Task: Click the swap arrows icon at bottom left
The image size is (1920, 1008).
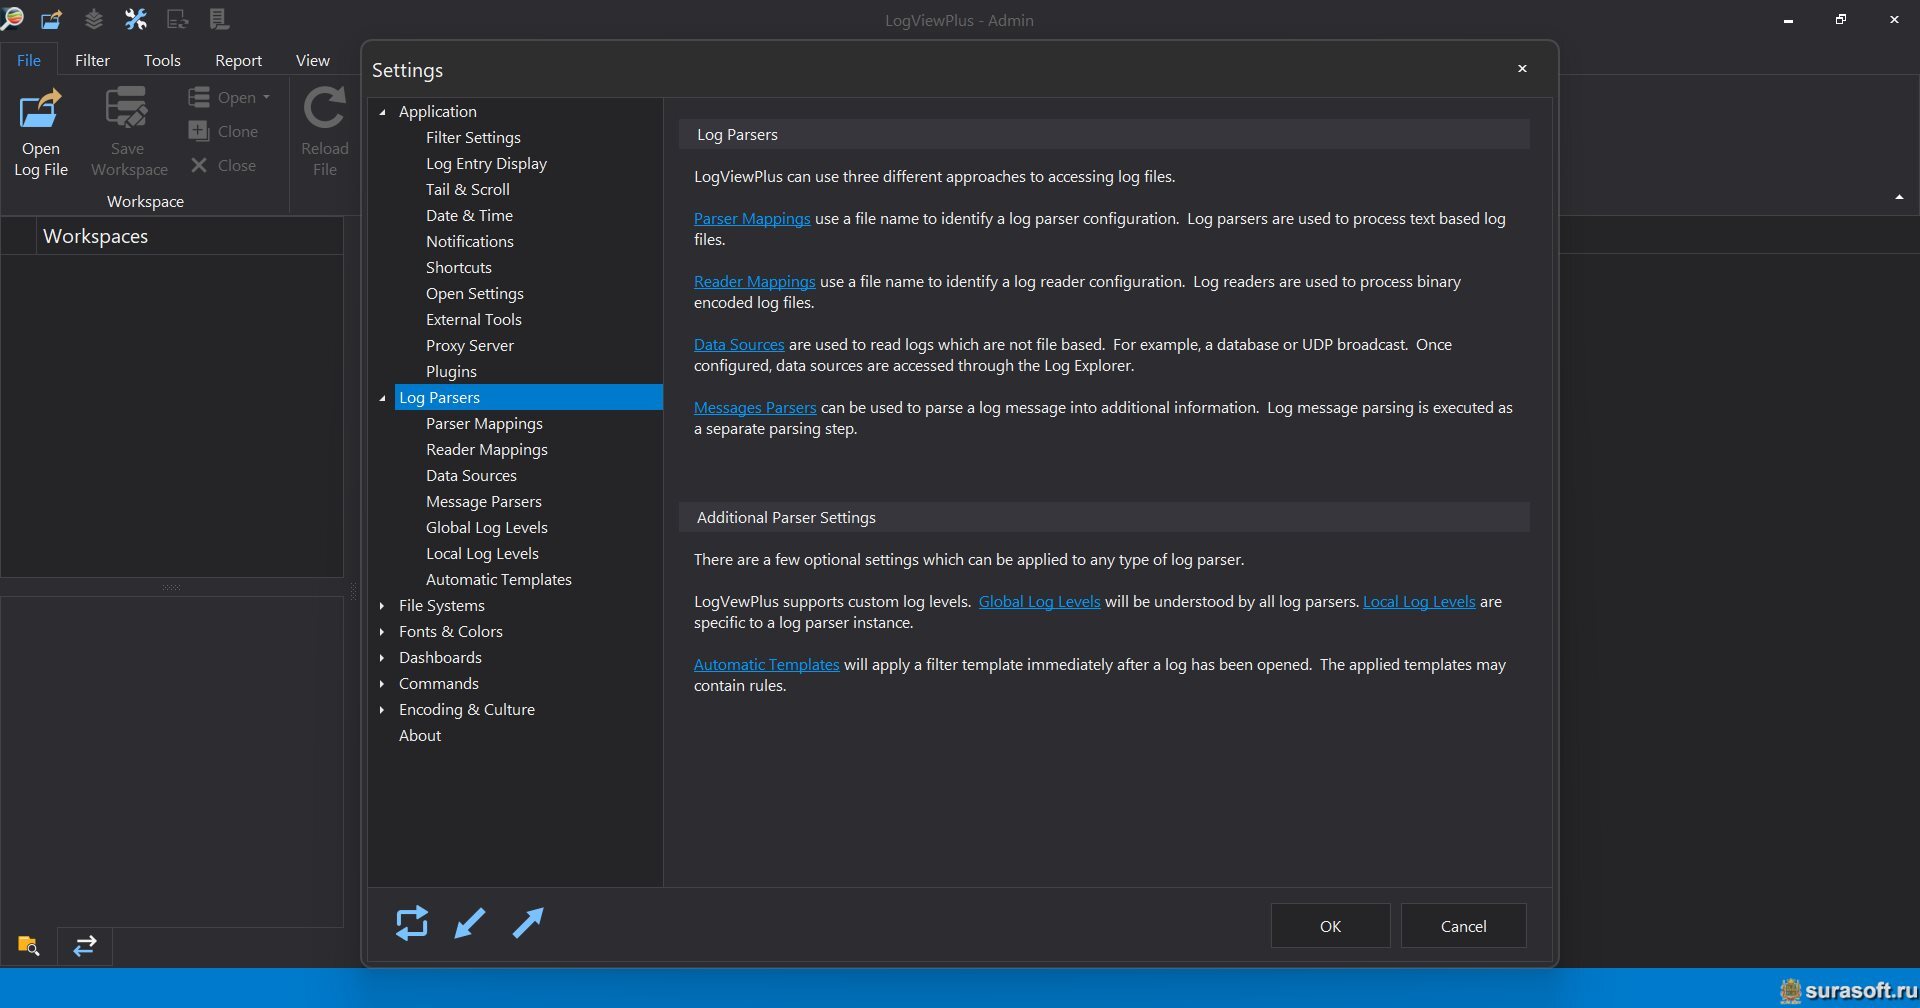Action: pos(85,945)
